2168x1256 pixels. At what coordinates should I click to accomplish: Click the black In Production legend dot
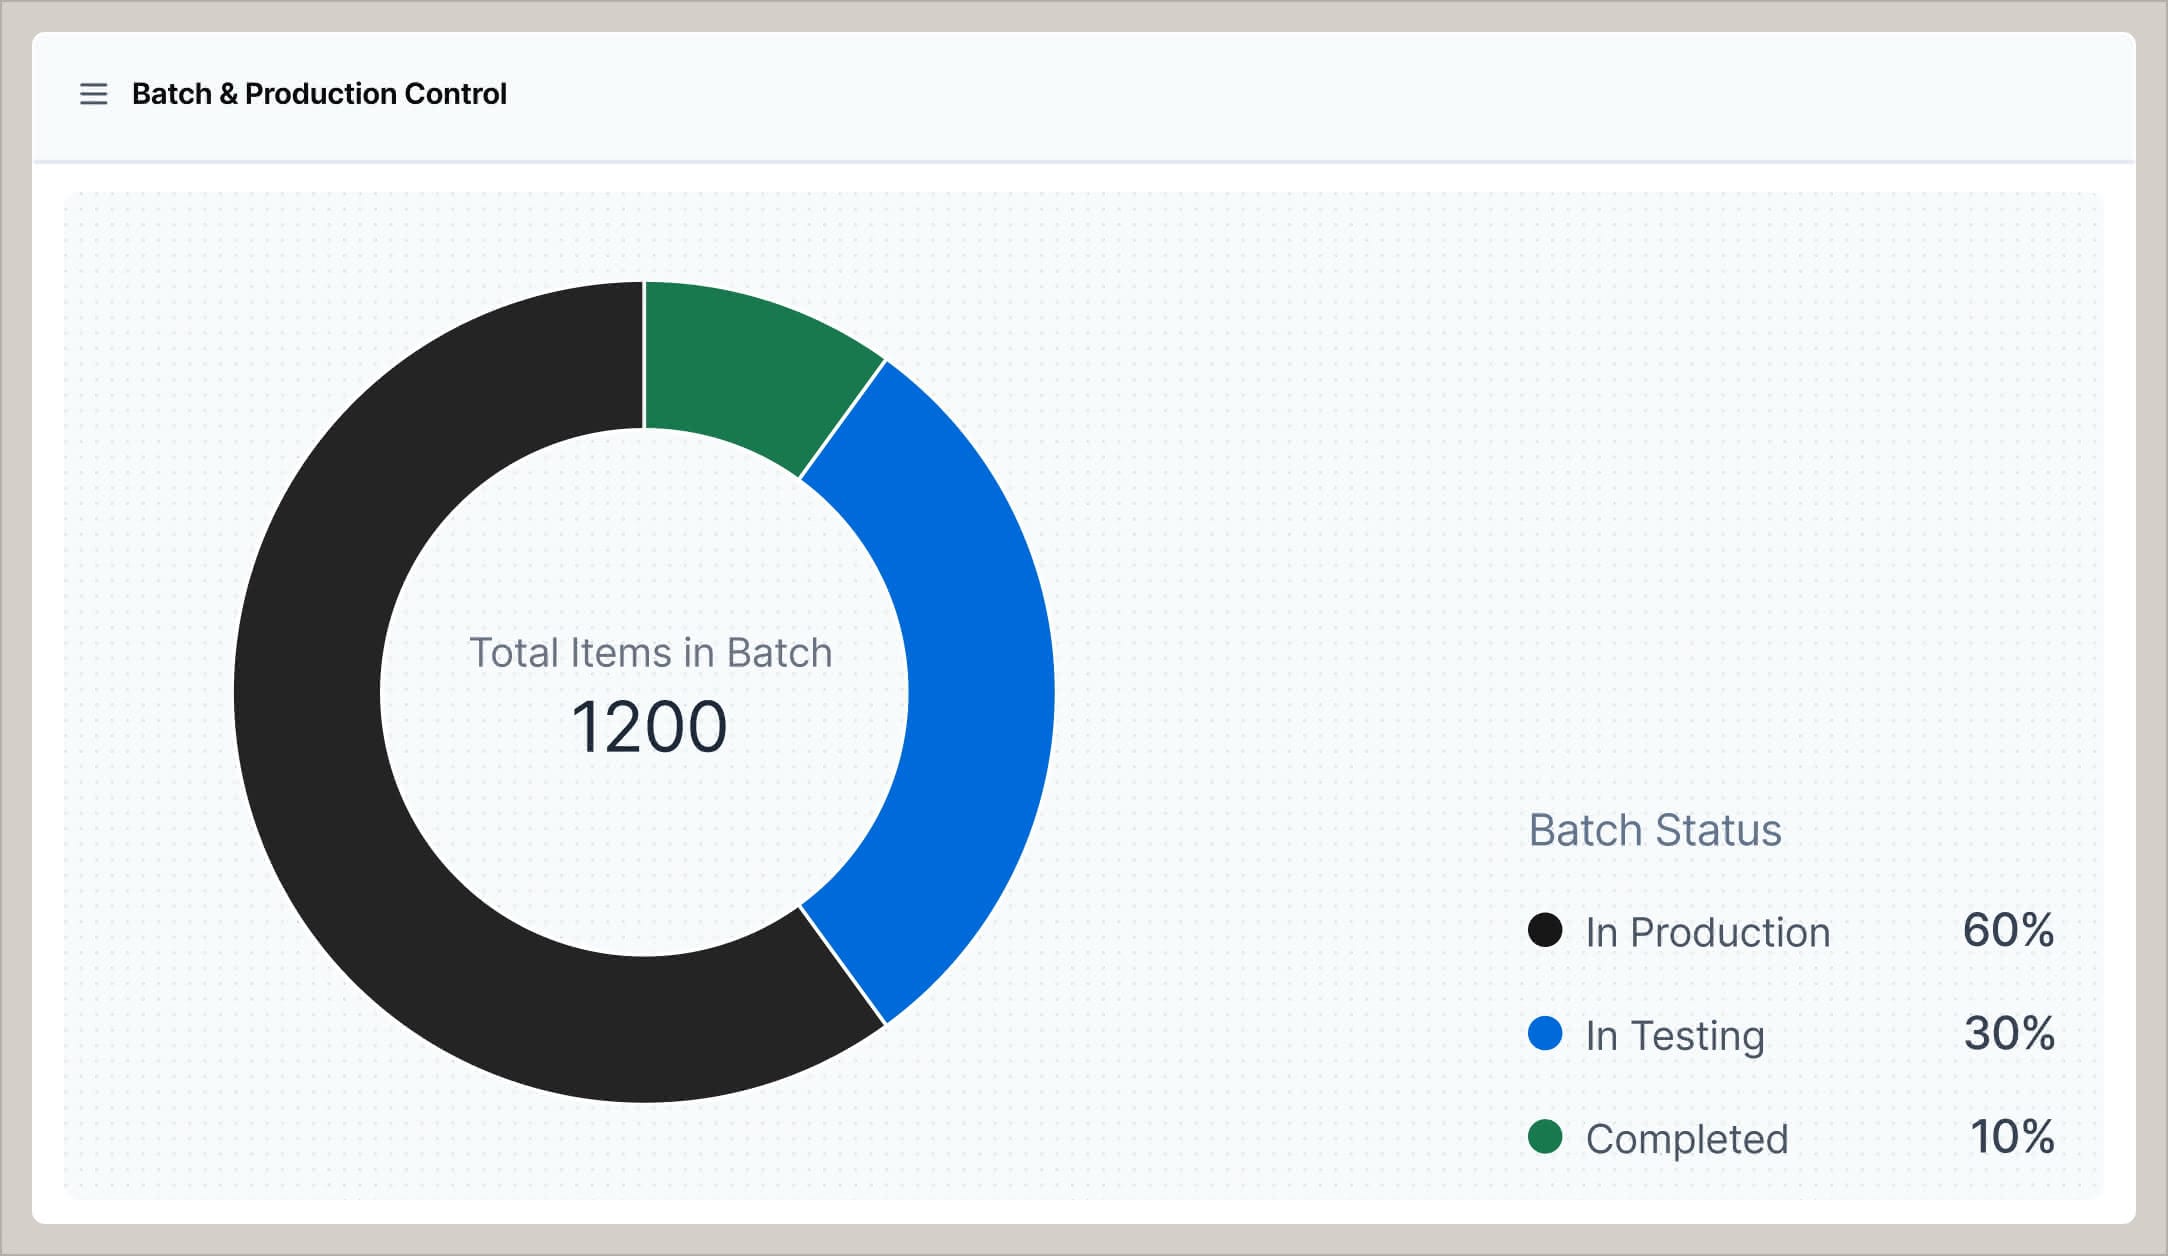[x=1546, y=932]
